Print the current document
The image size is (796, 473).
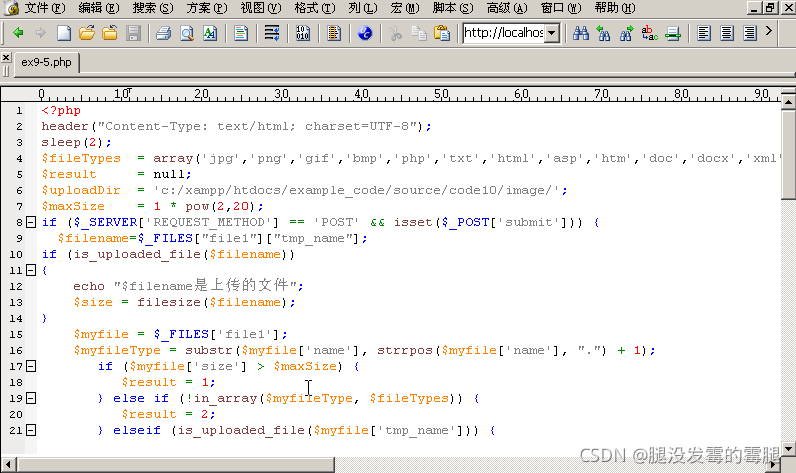coord(163,33)
